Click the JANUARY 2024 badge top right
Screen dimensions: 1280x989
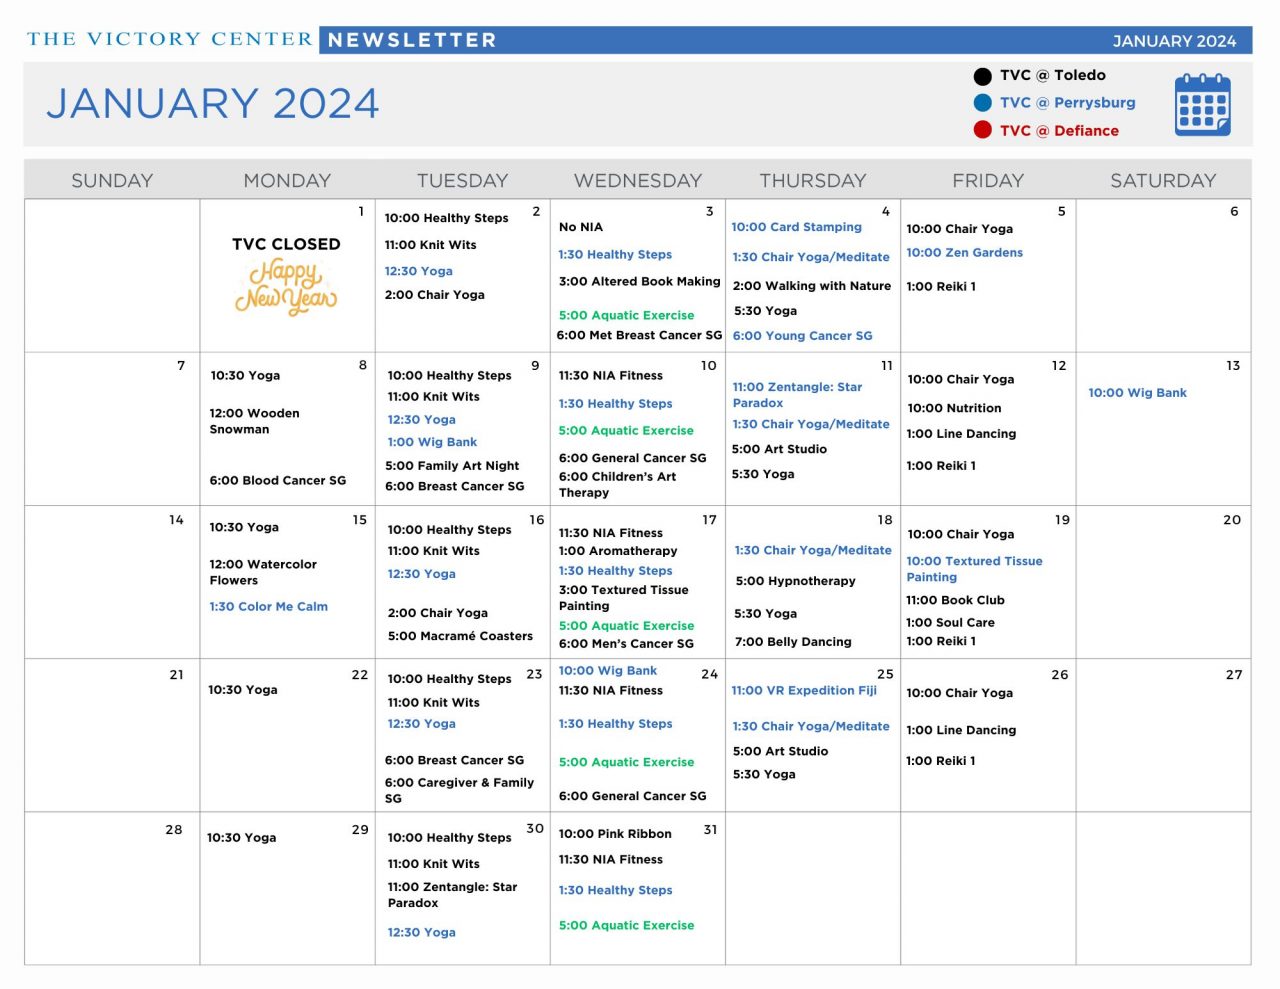coord(1174,41)
